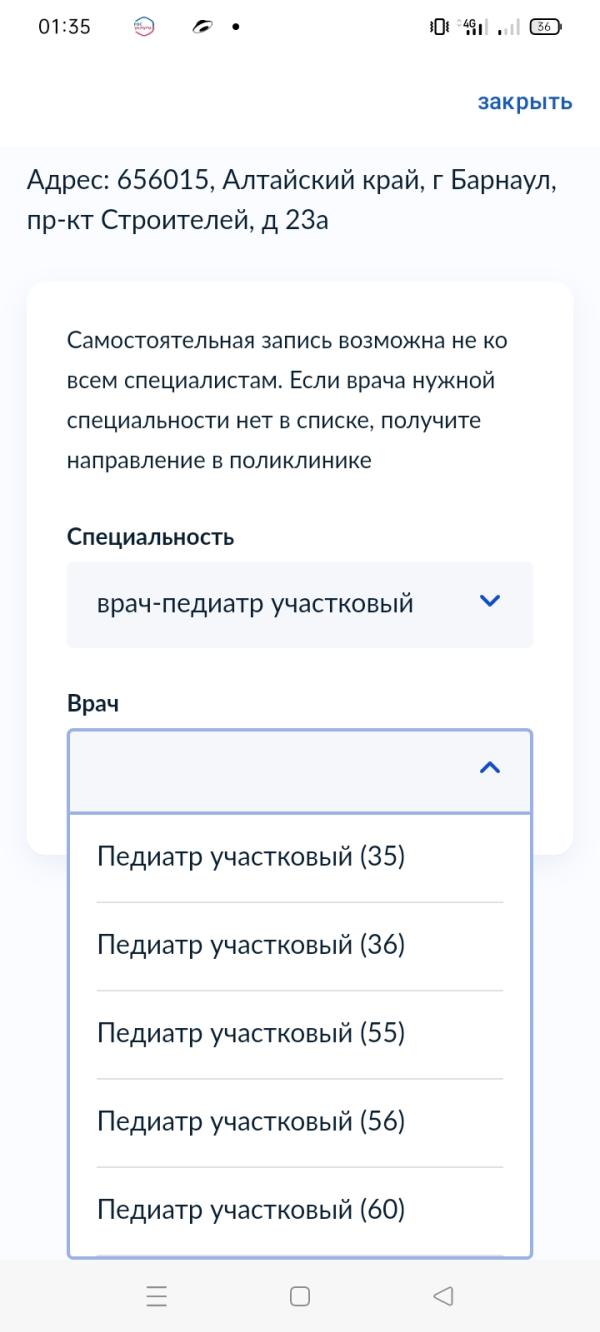Choose Педиатр участковый (36)
This screenshot has width=600, height=1332.
251,945
